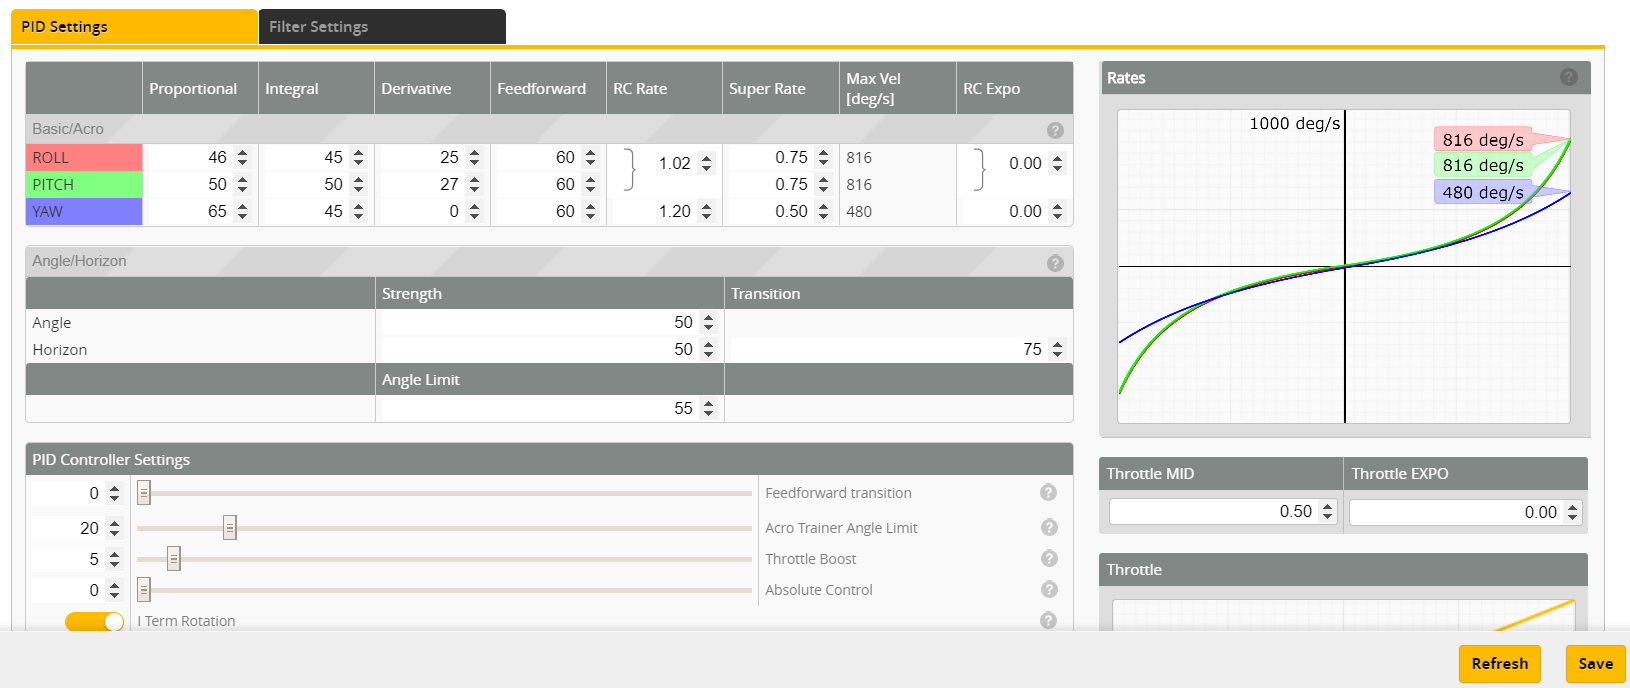Click help icon beside I Term Rotation
1630x688 pixels.
click(1048, 620)
